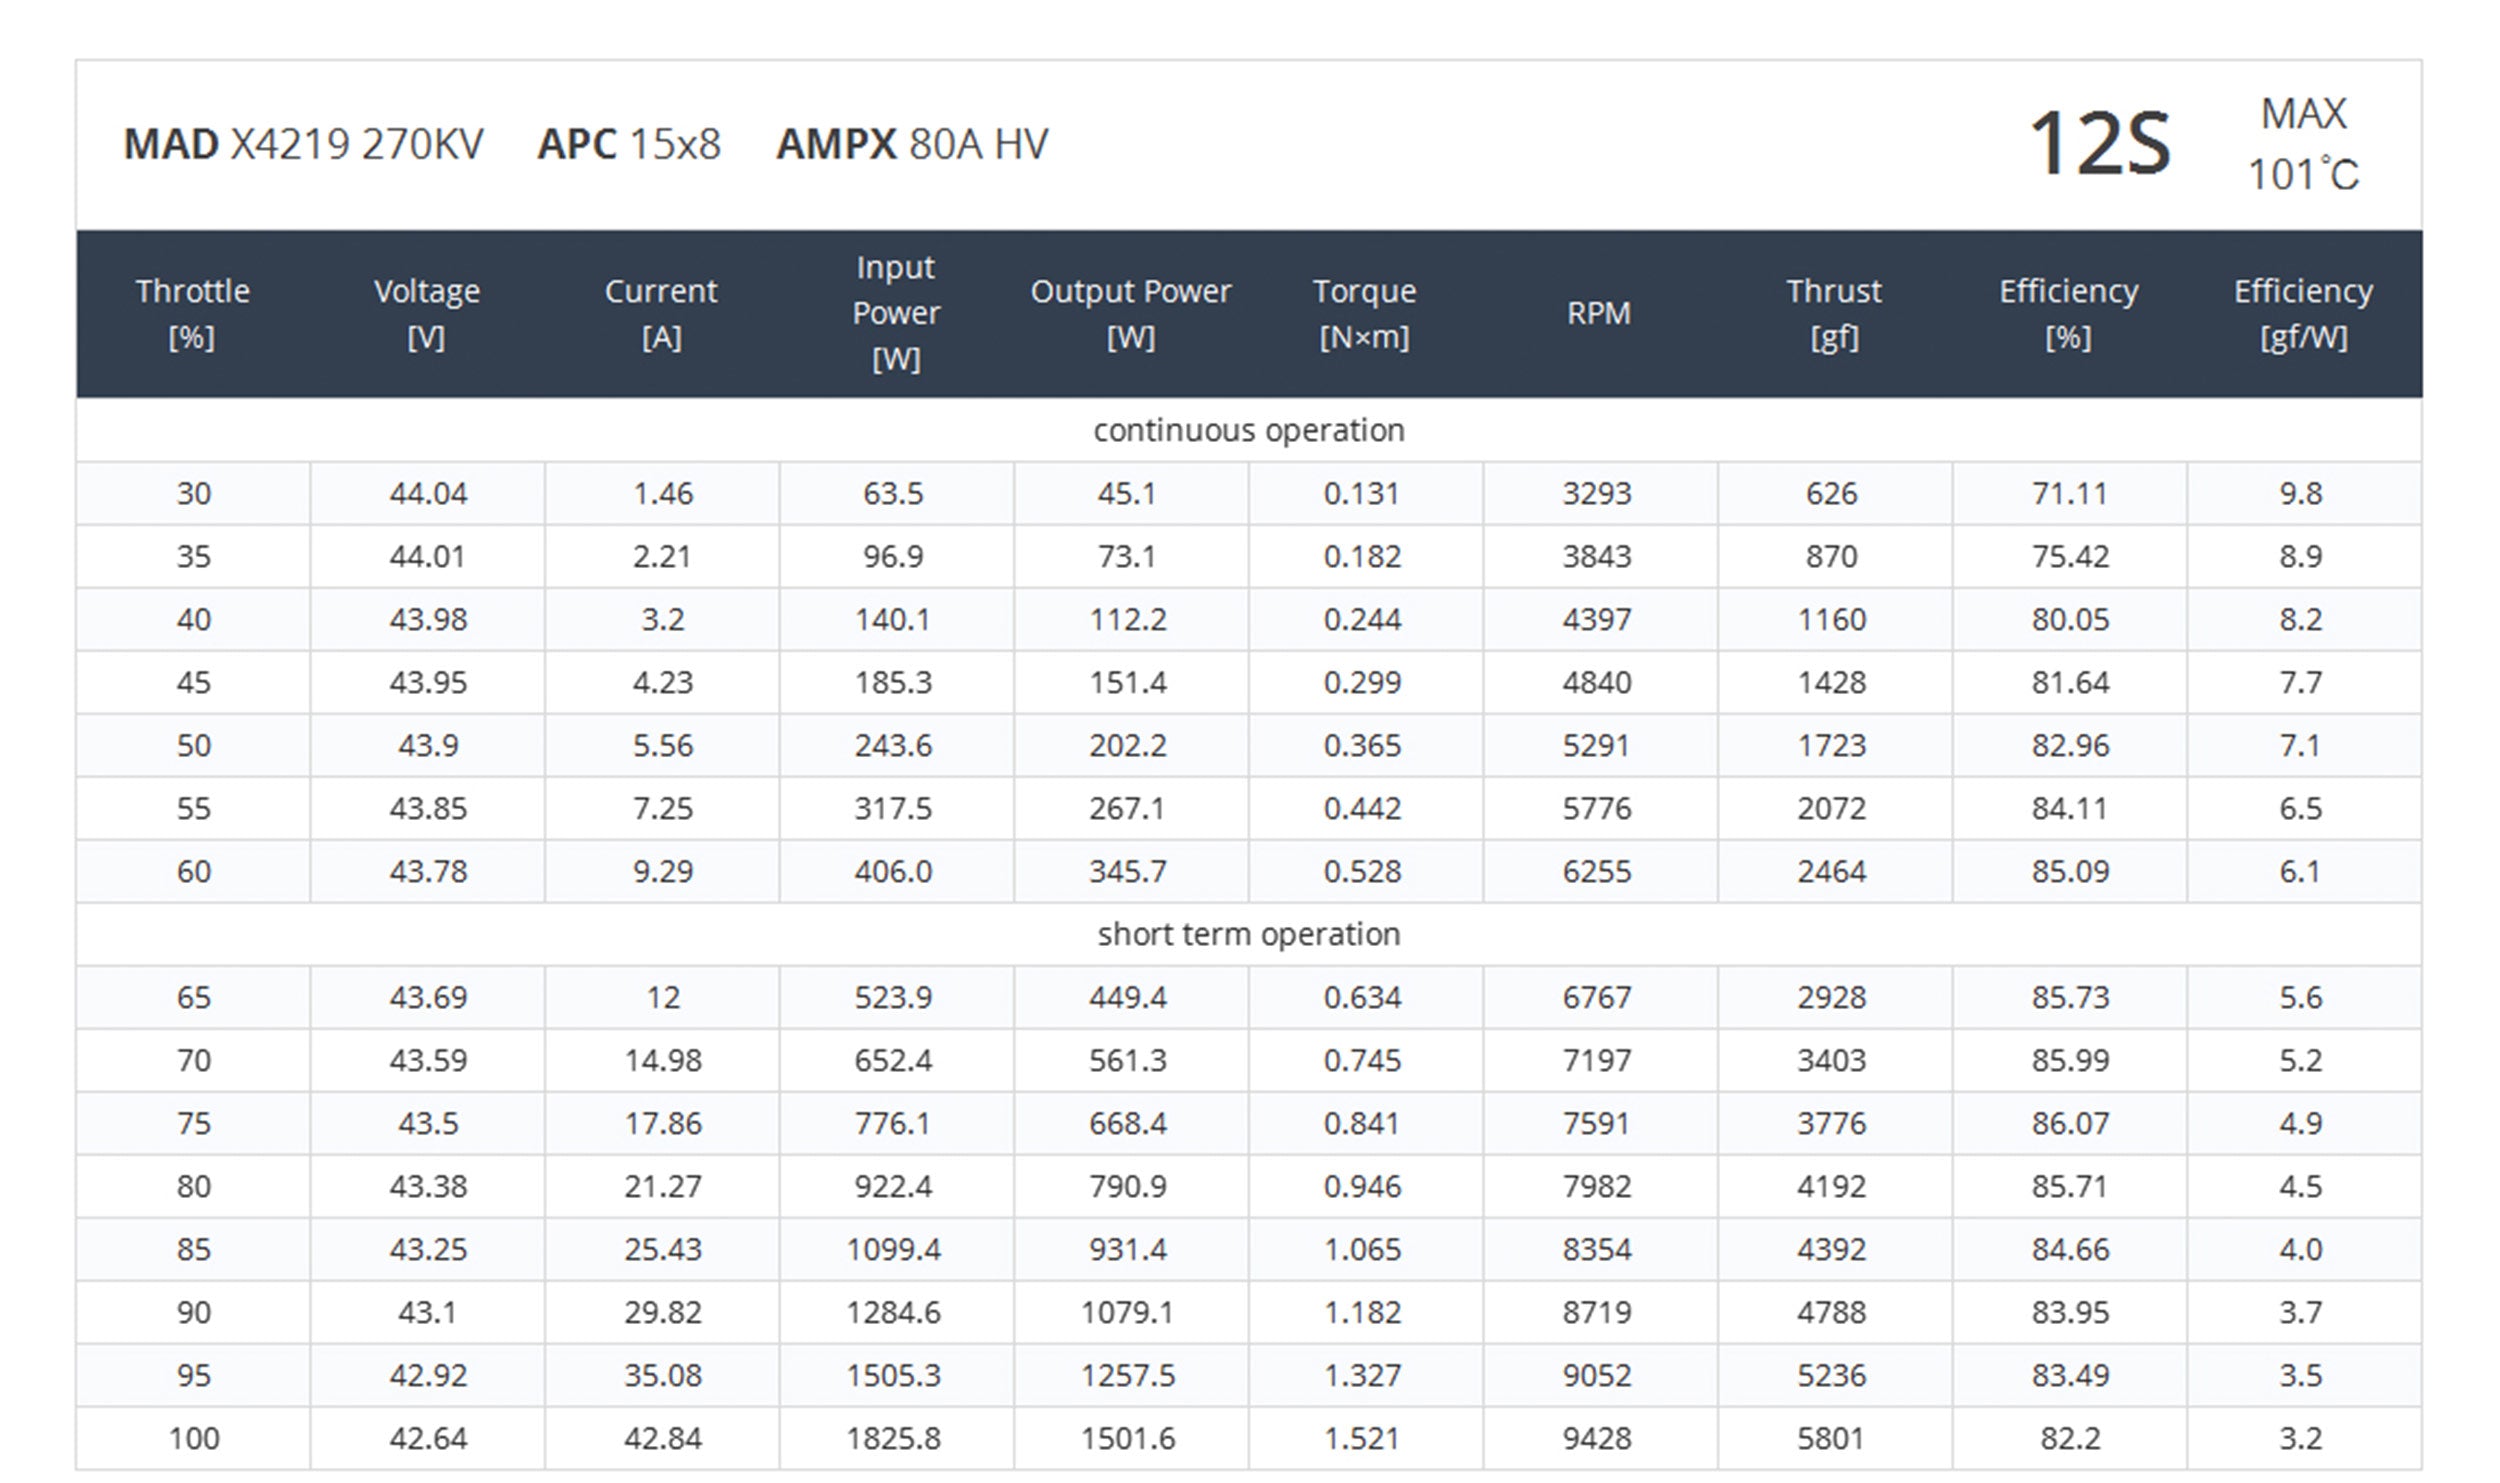
Task: Select throttle cell '90'
Action: tap(194, 1312)
